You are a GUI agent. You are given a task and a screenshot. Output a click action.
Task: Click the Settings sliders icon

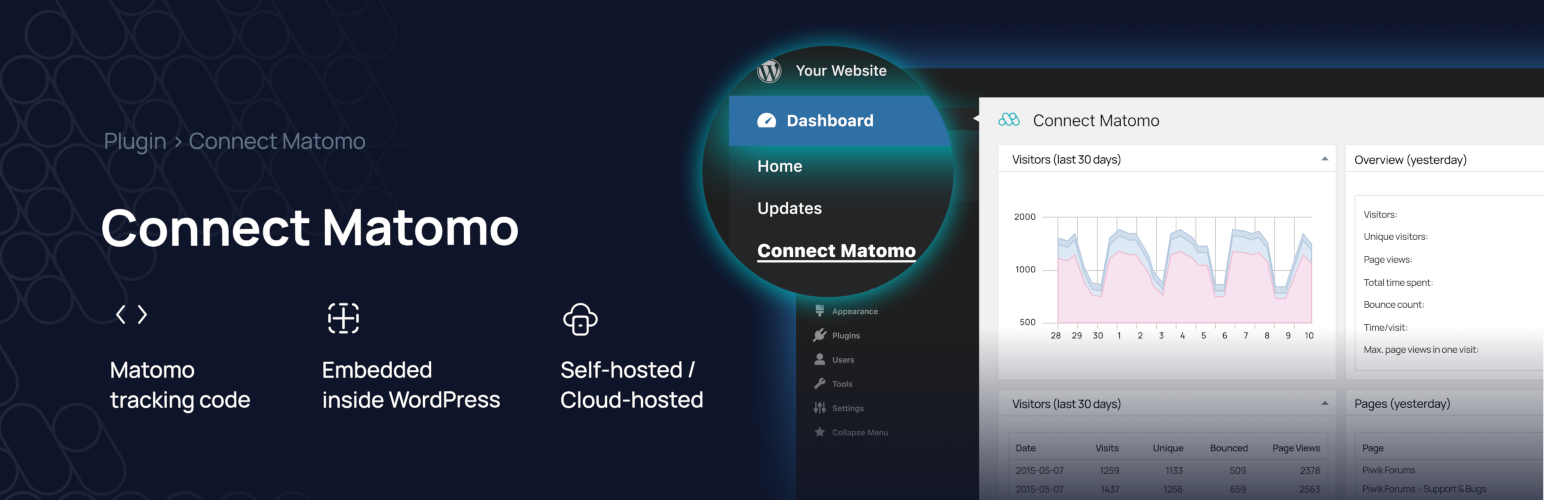click(x=820, y=408)
